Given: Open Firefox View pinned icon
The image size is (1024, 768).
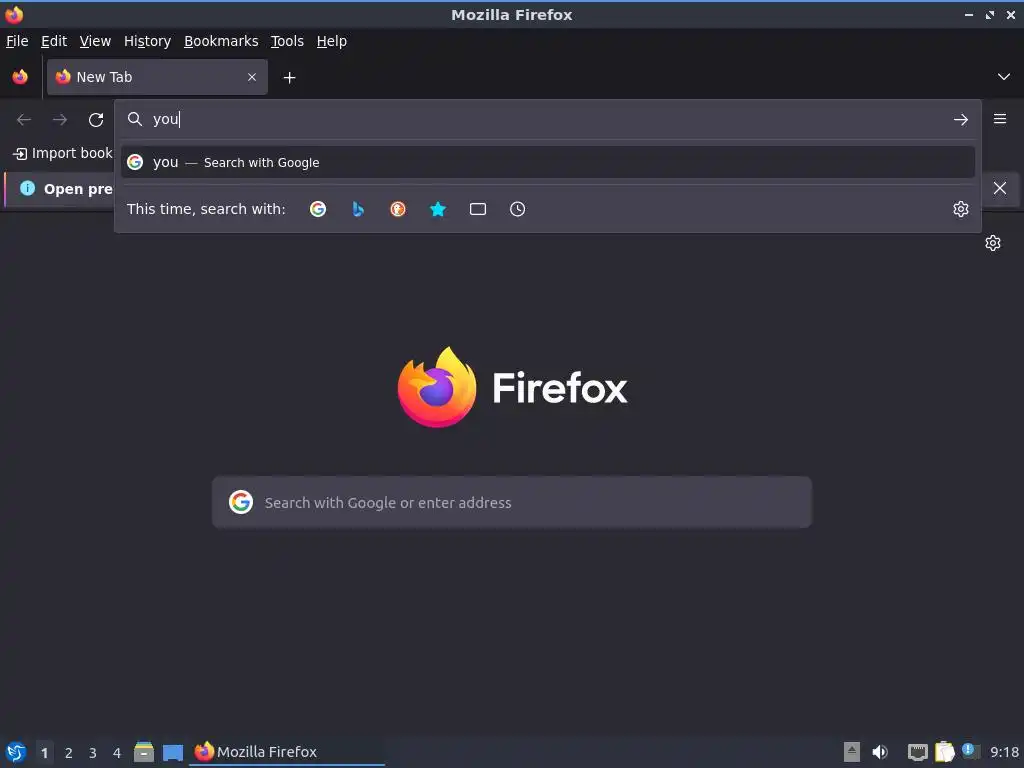Looking at the screenshot, I should (x=20, y=77).
